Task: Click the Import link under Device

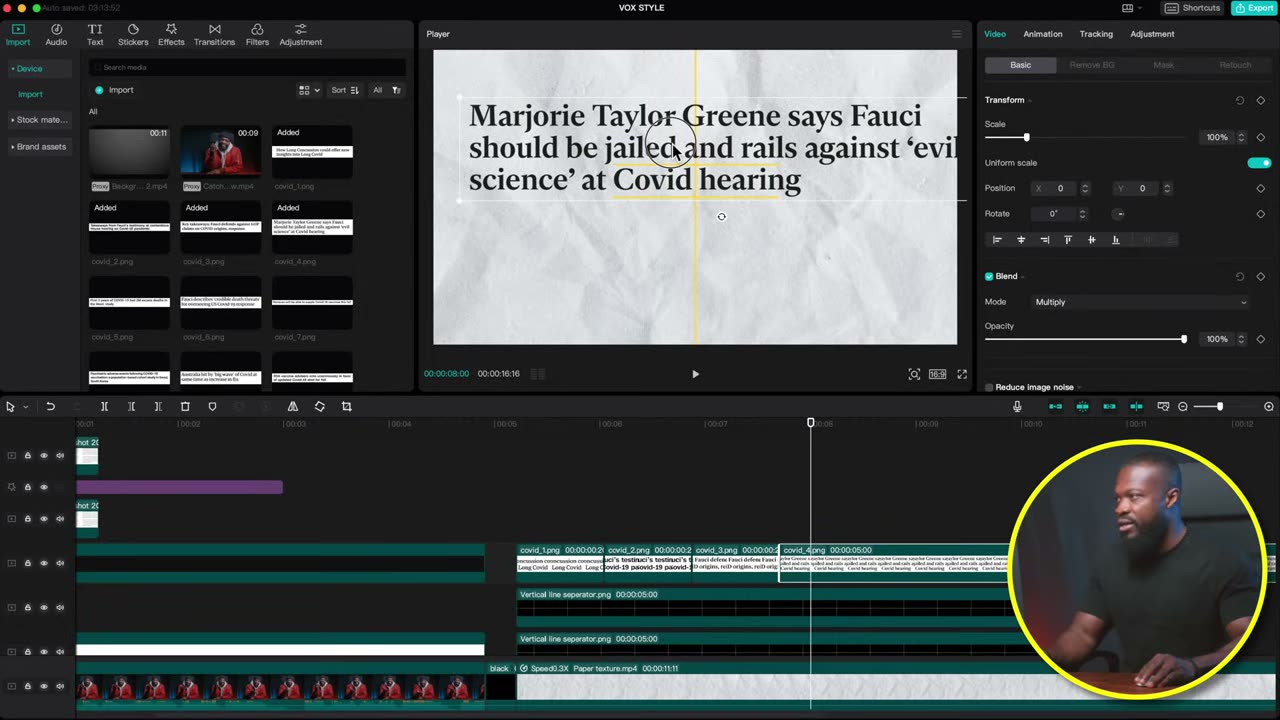Action: coord(30,94)
